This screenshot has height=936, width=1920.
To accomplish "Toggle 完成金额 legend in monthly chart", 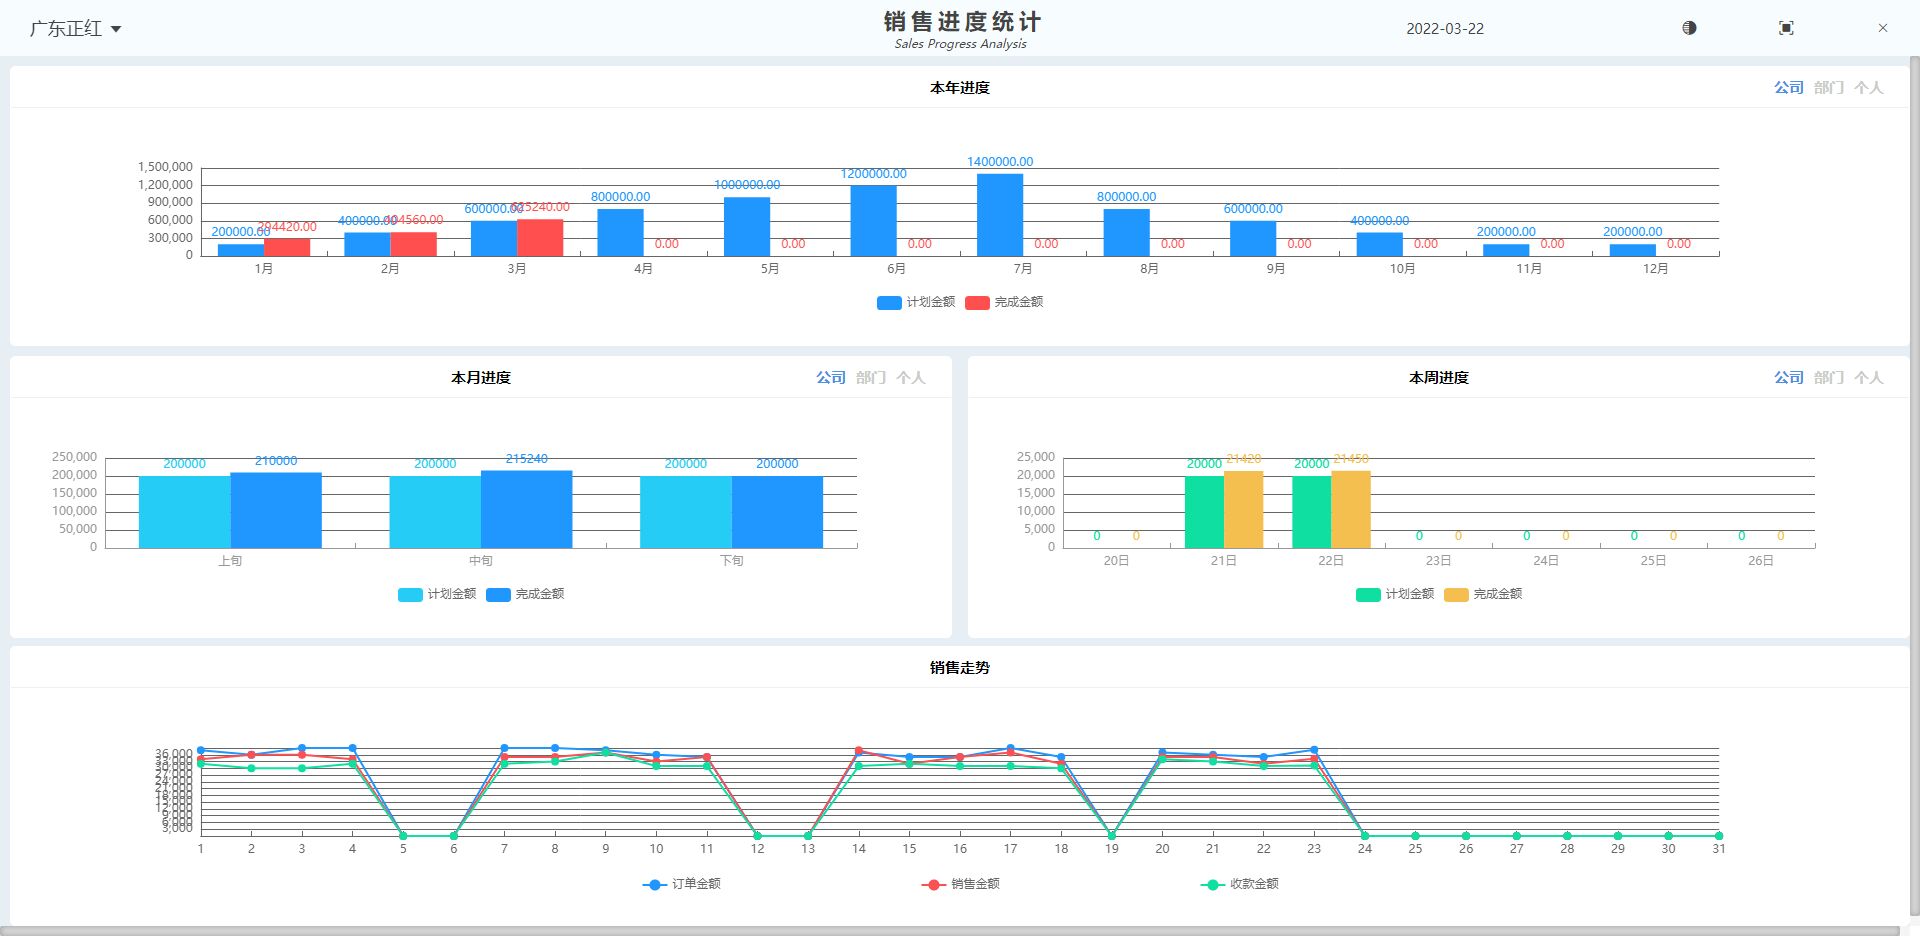I will 526,594.
